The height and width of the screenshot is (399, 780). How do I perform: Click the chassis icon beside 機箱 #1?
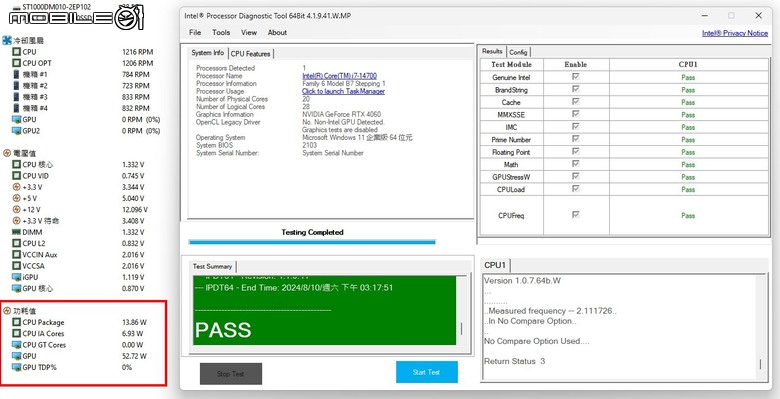coord(16,74)
